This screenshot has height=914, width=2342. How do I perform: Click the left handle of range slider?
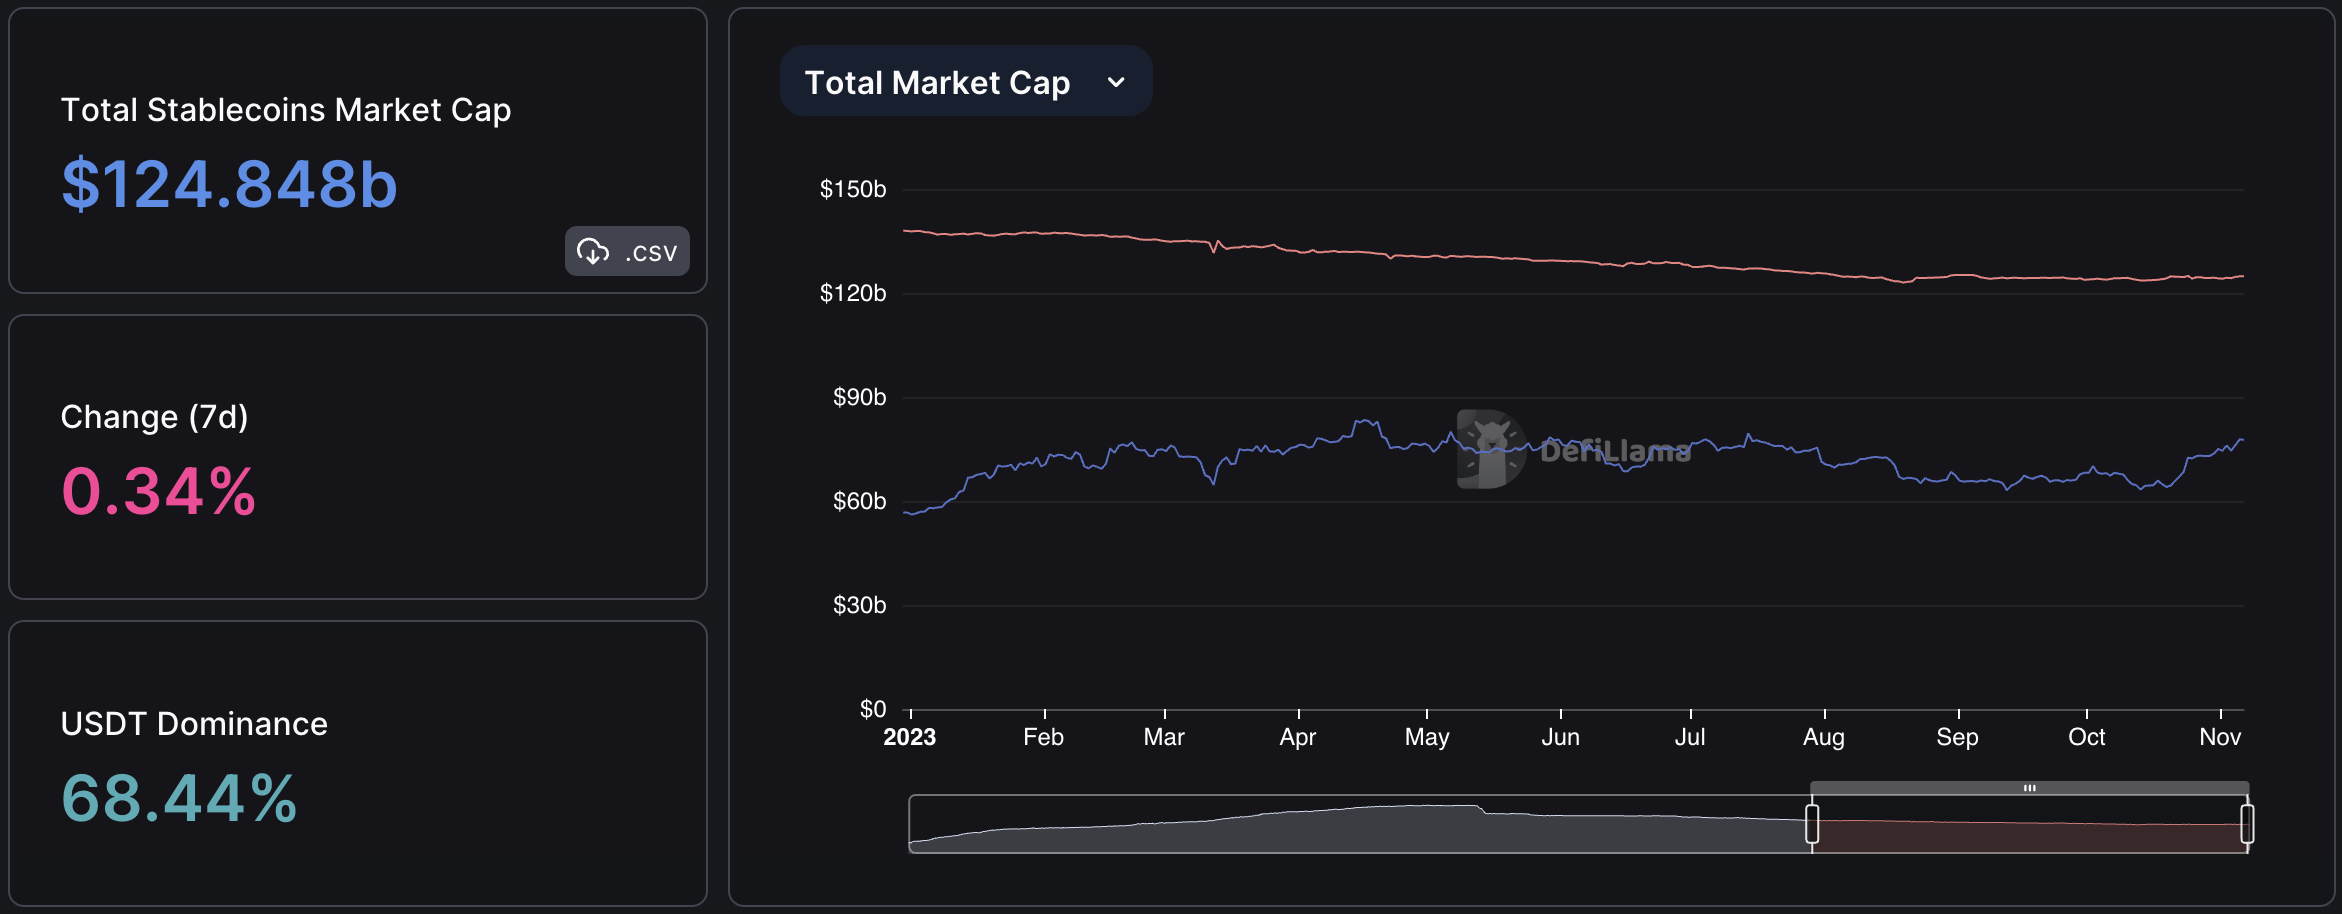click(x=1812, y=824)
